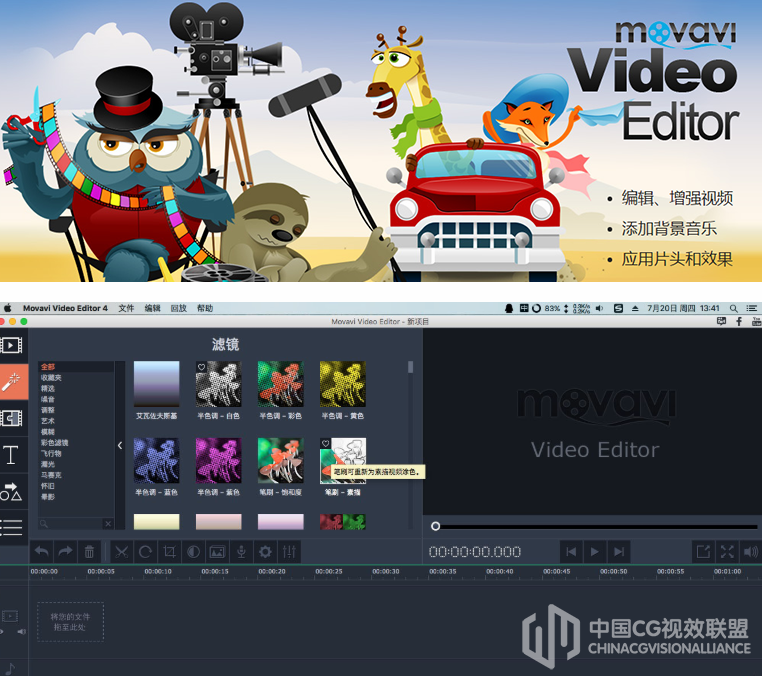Click the YouTube icon in title bar
The width and height of the screenshot is (762, 676).
pos(757,321)
